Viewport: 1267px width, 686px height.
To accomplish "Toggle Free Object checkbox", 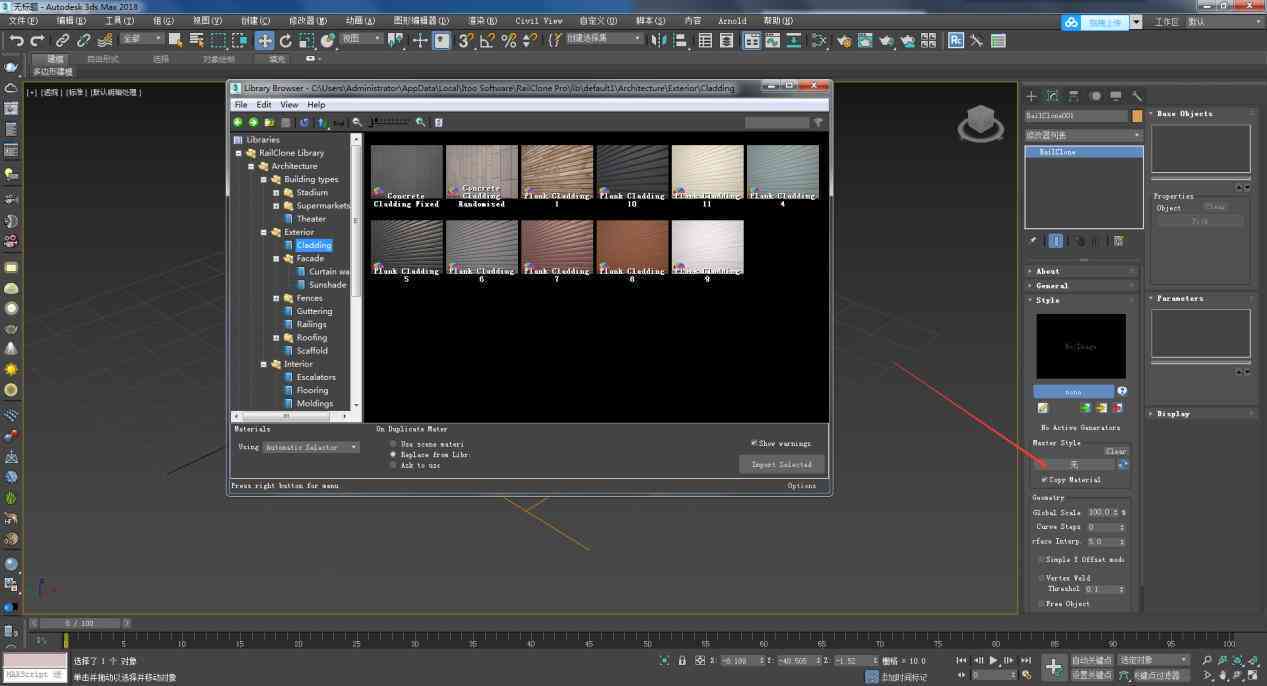I will coord(1041,604).
